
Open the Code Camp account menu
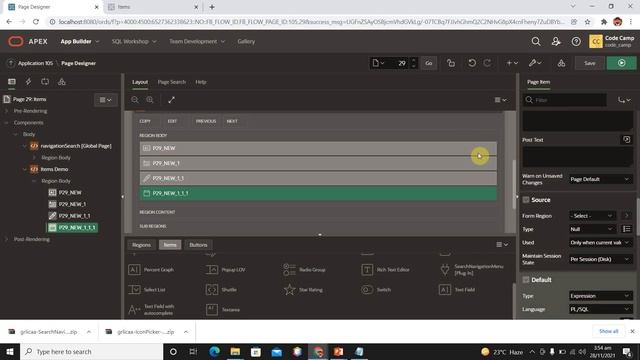[612, 41]
